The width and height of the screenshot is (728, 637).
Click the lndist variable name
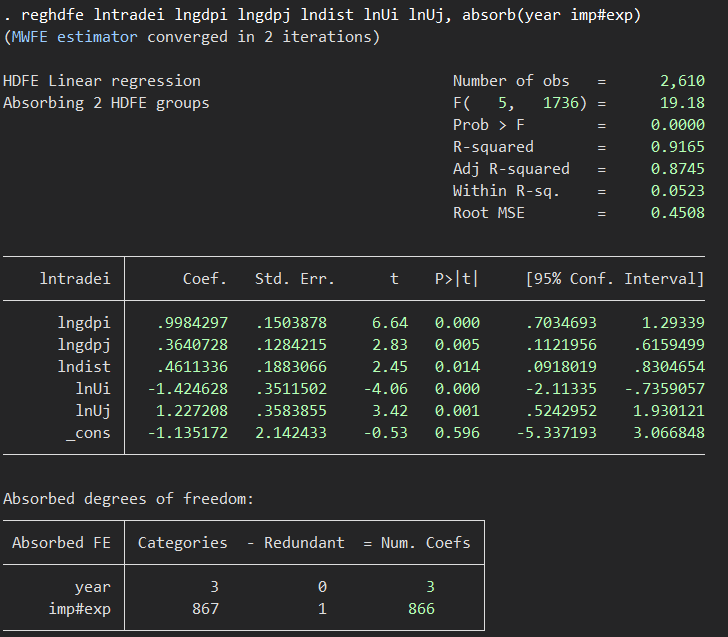tap(84, 367)
